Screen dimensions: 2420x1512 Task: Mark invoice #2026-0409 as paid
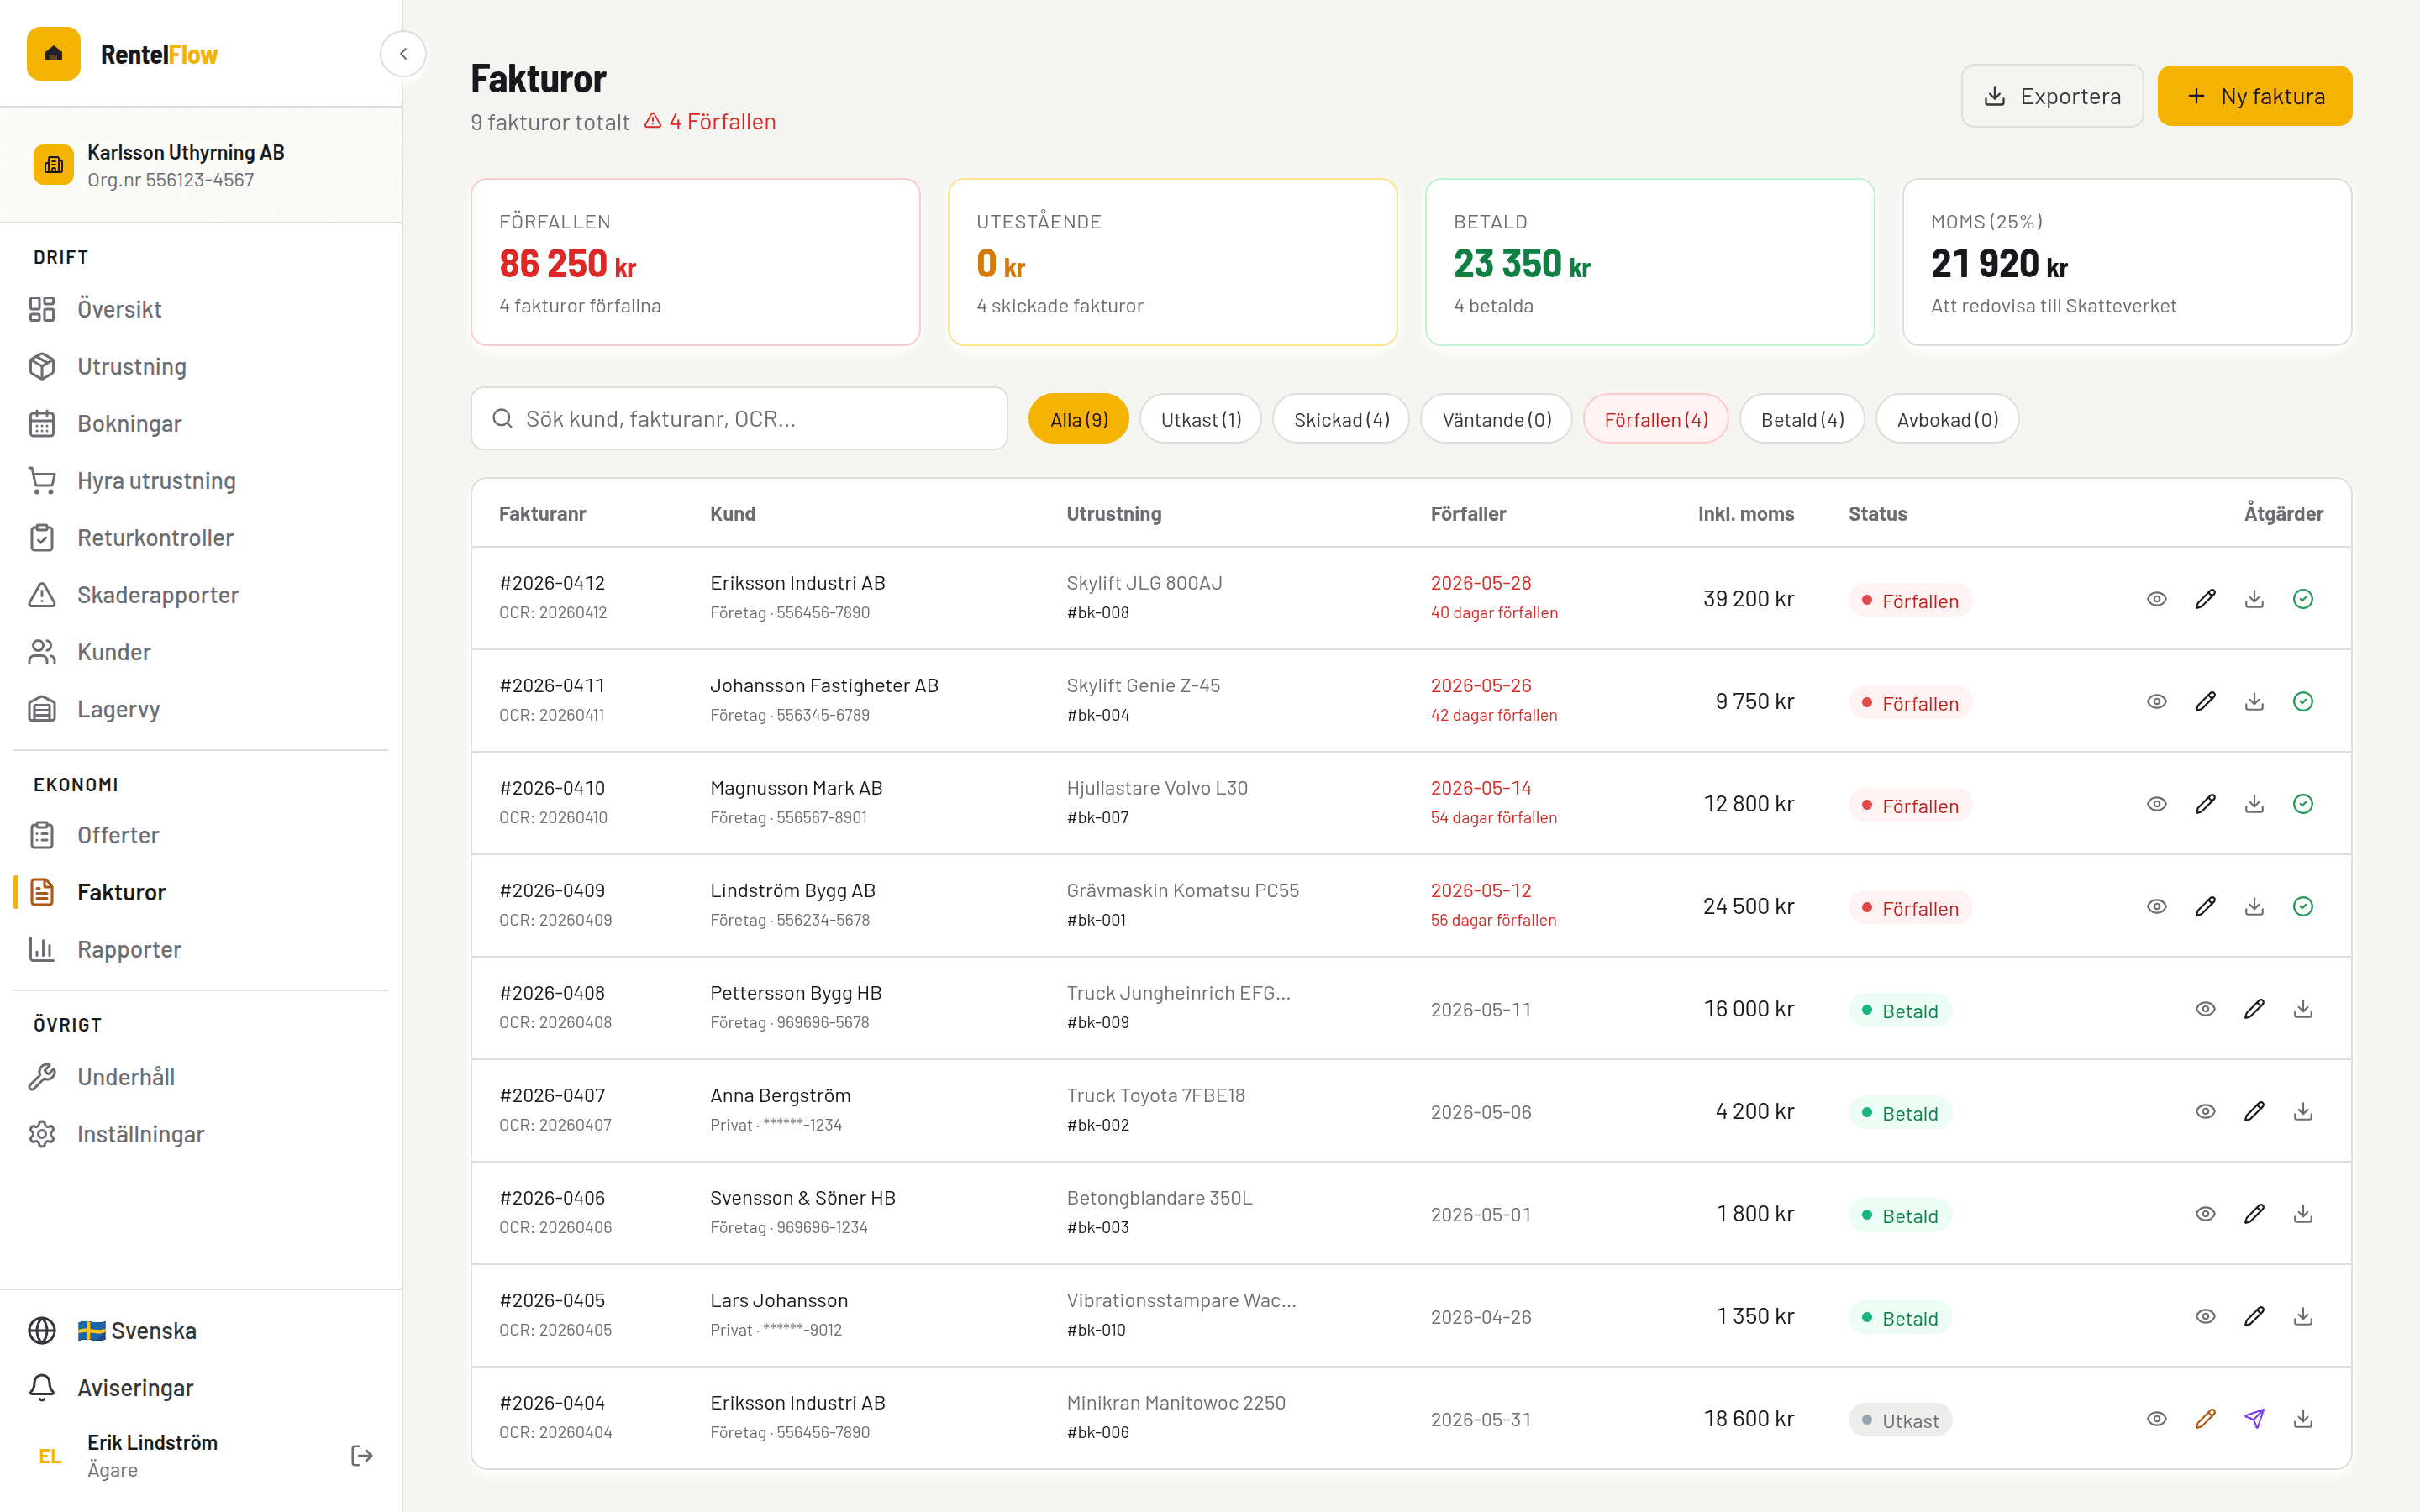coord(2303,906)
